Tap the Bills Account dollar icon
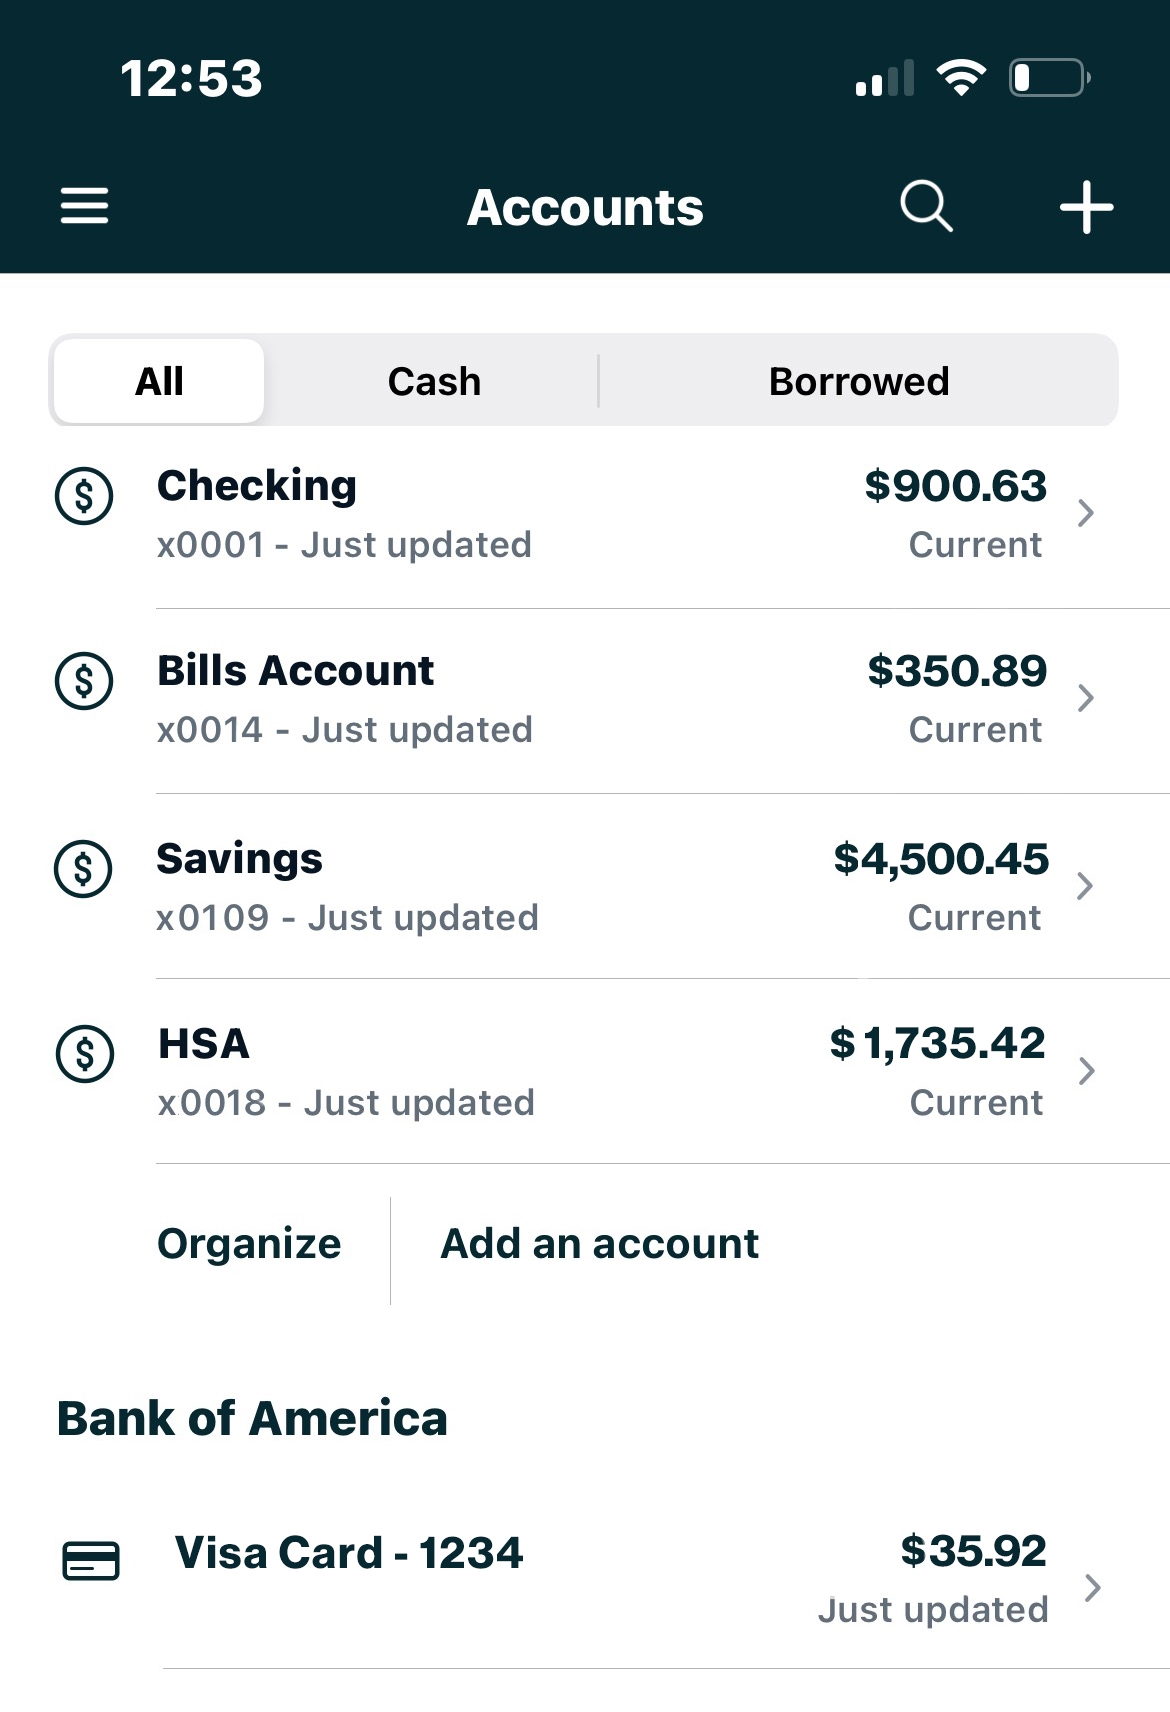This screenshot has height=1712, width=1170. 84,681
